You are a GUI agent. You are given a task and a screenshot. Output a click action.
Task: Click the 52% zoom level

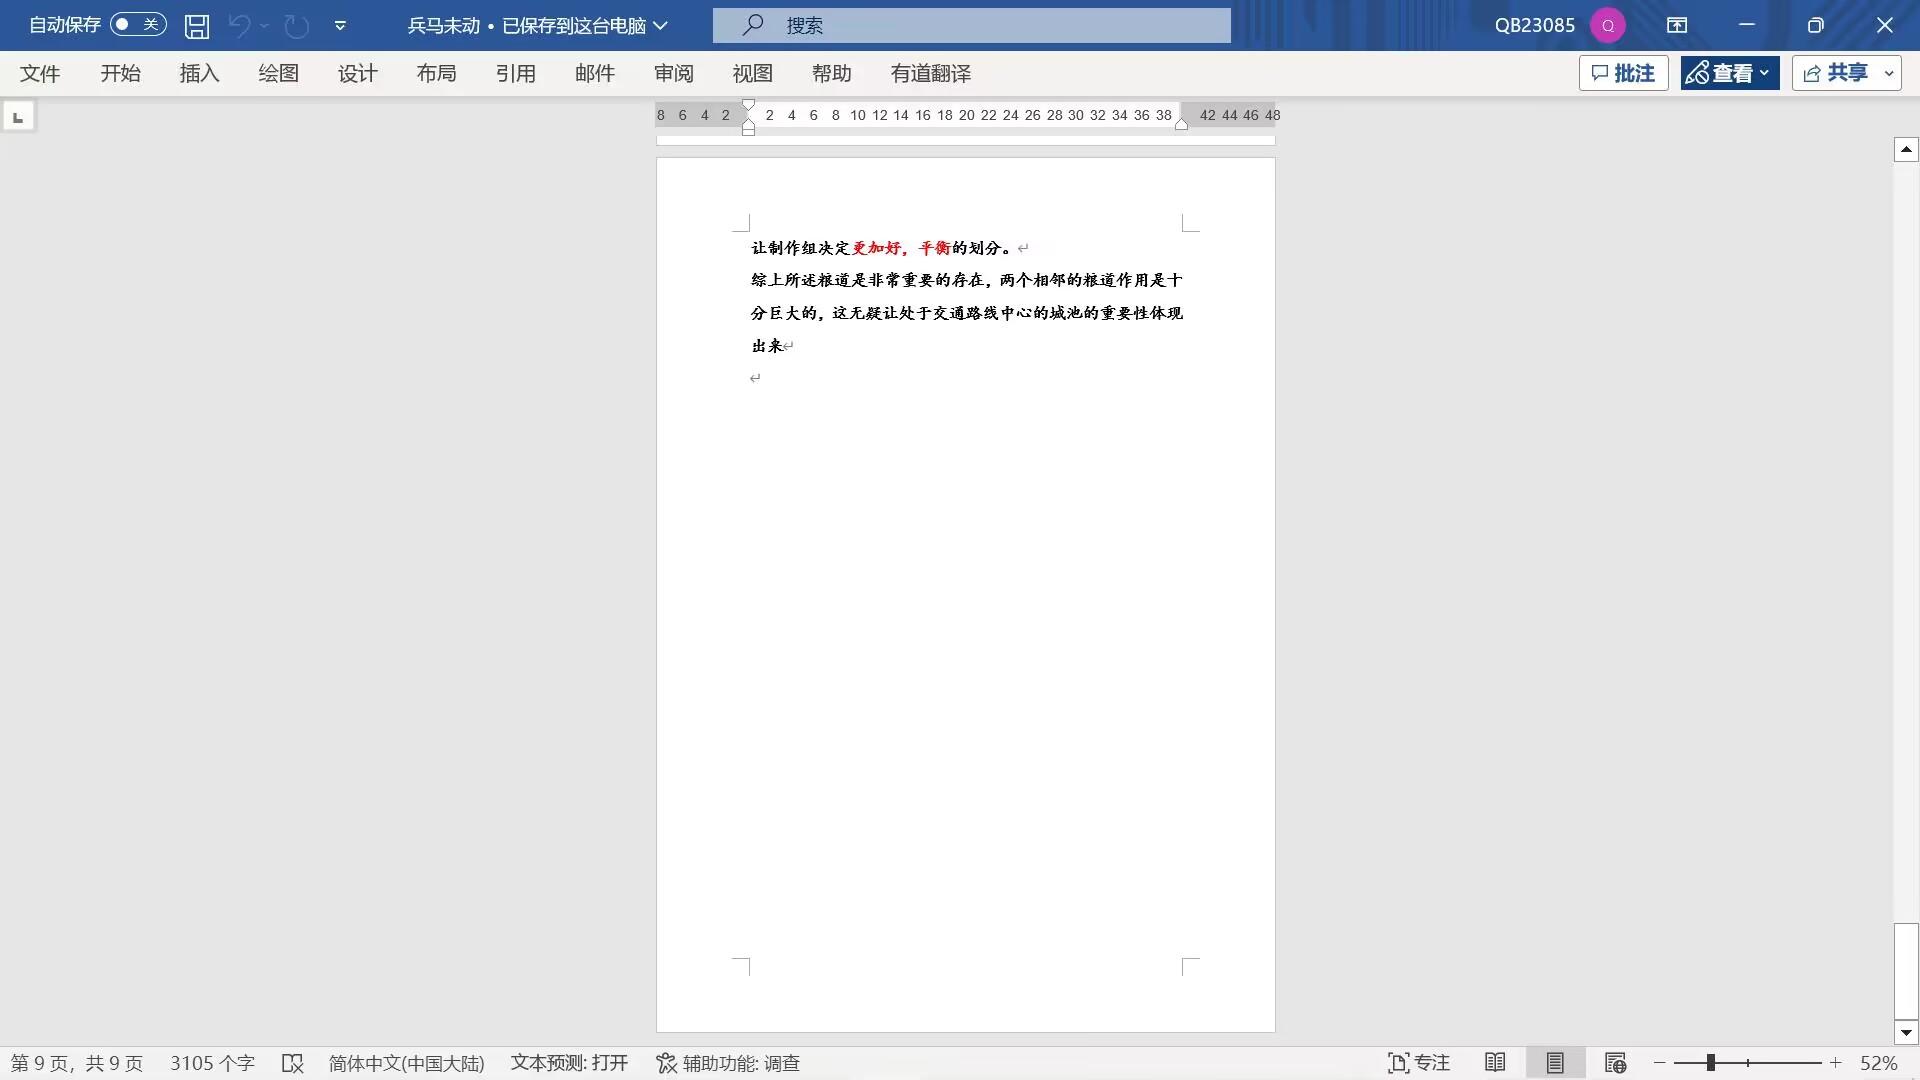tap(1878, 1063)
